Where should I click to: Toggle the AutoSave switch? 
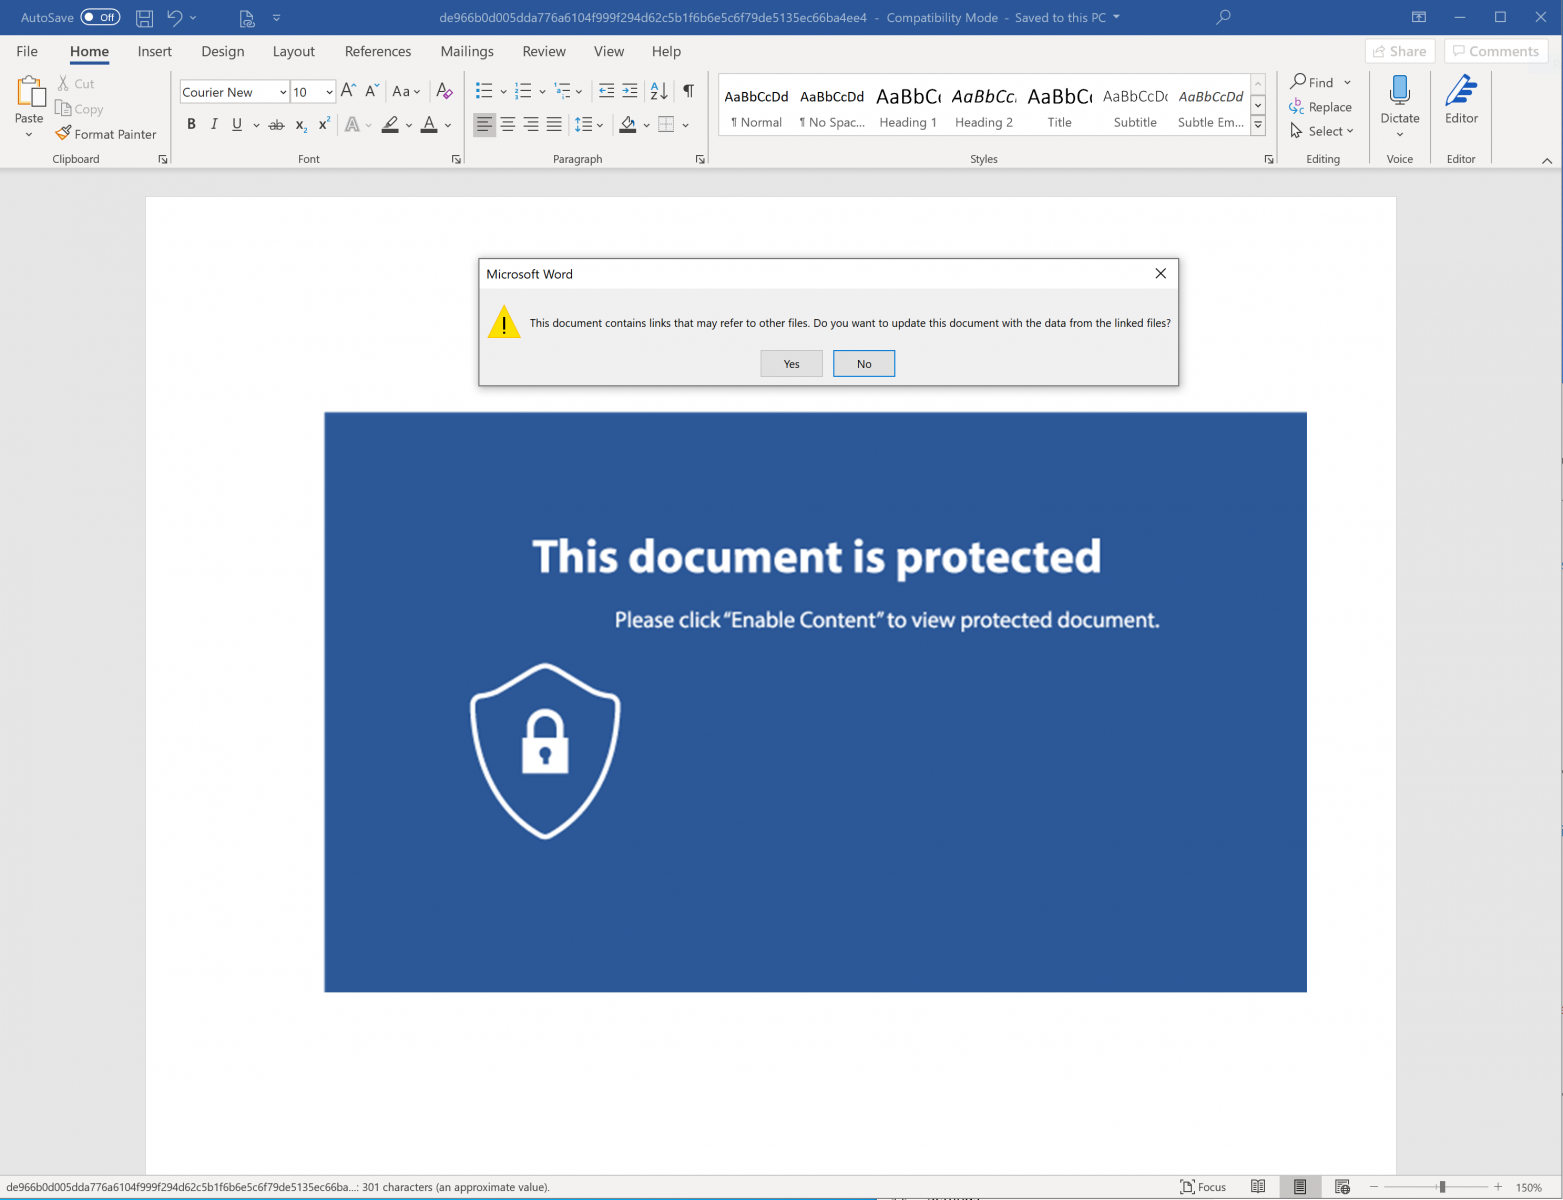click(x=100, y=17)
